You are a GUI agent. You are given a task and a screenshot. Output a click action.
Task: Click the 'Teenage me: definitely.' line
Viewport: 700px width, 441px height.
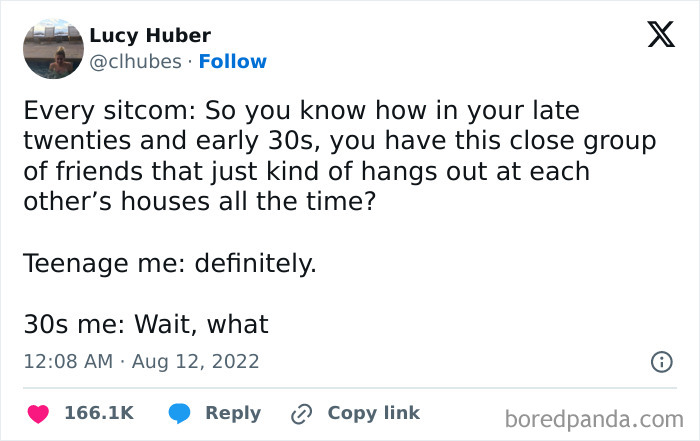point(168,264)
